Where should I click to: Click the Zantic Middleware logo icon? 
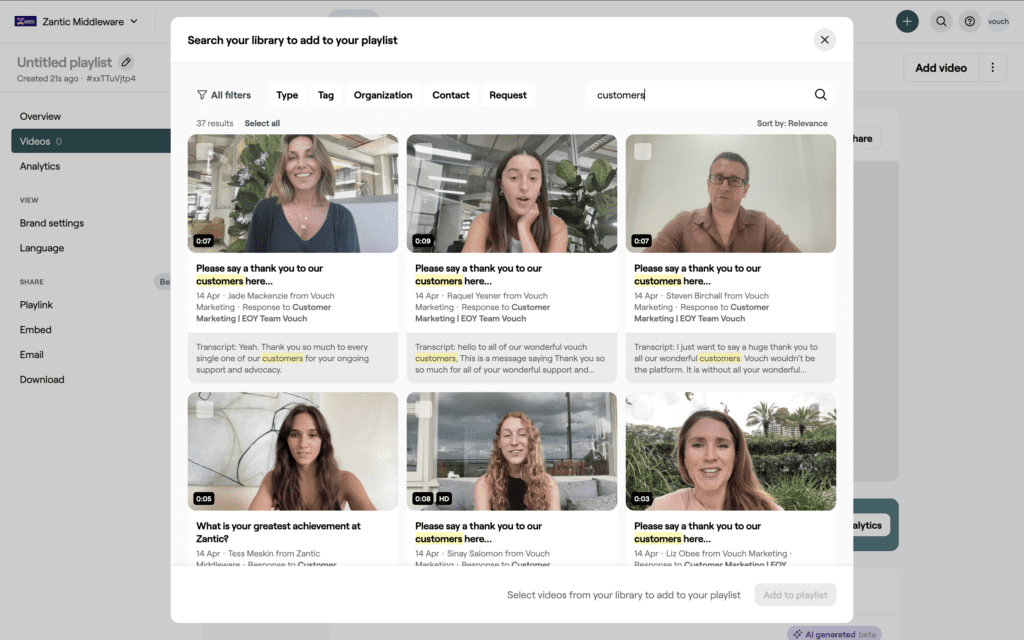tap(25, 21)
